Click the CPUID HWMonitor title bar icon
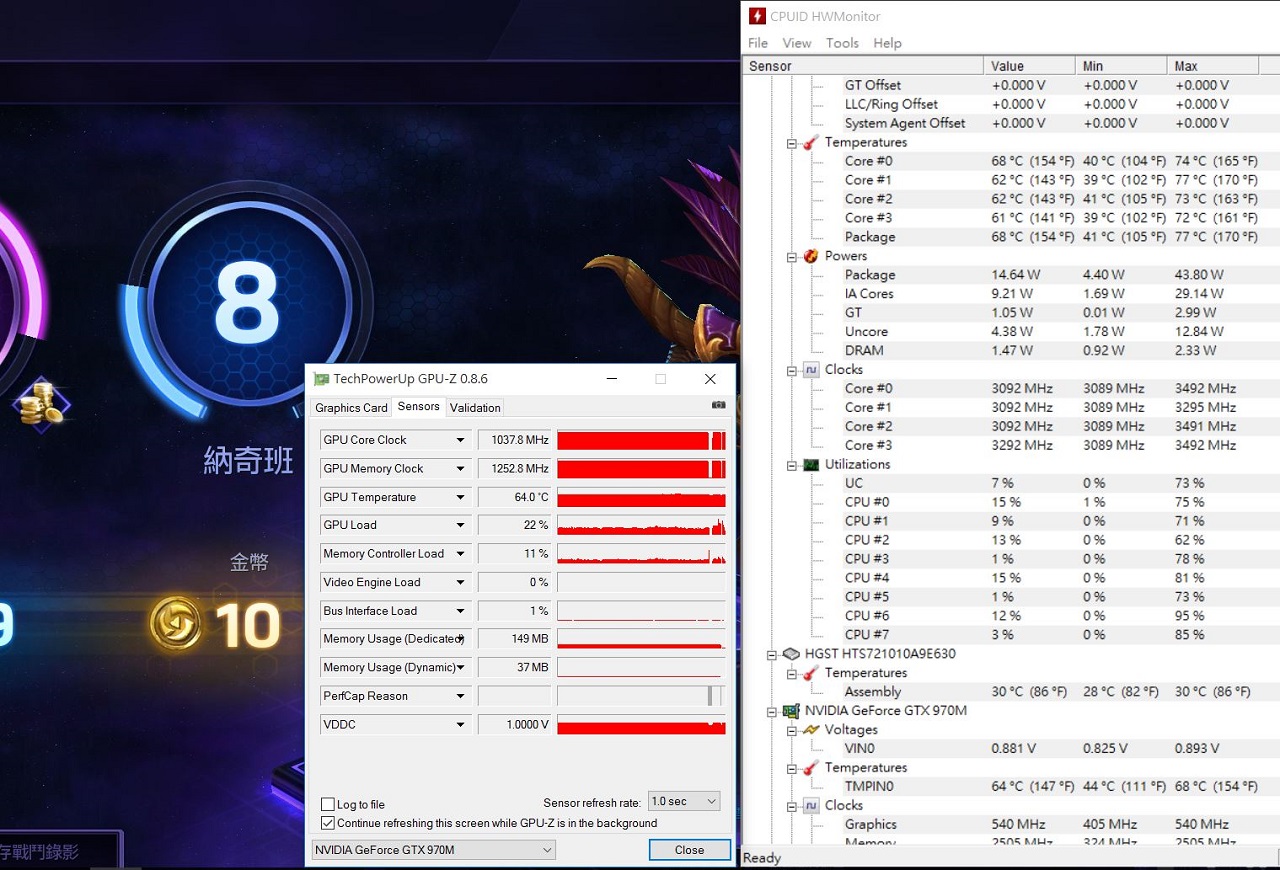 pos(757,16)
